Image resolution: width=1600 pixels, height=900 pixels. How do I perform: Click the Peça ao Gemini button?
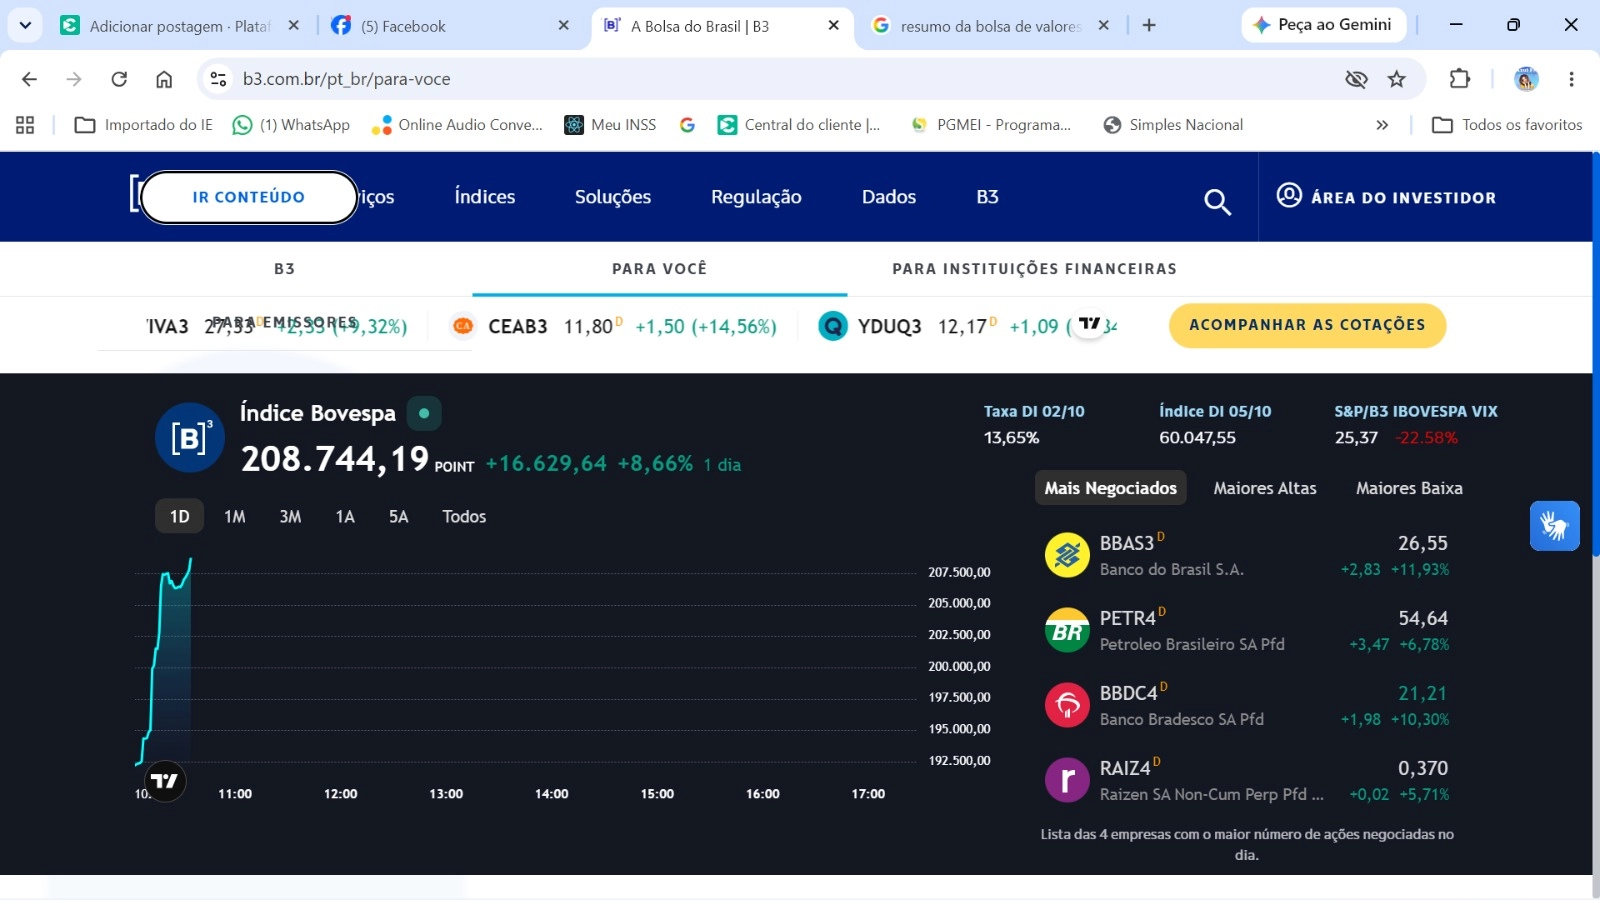[x=1323, y=25]
